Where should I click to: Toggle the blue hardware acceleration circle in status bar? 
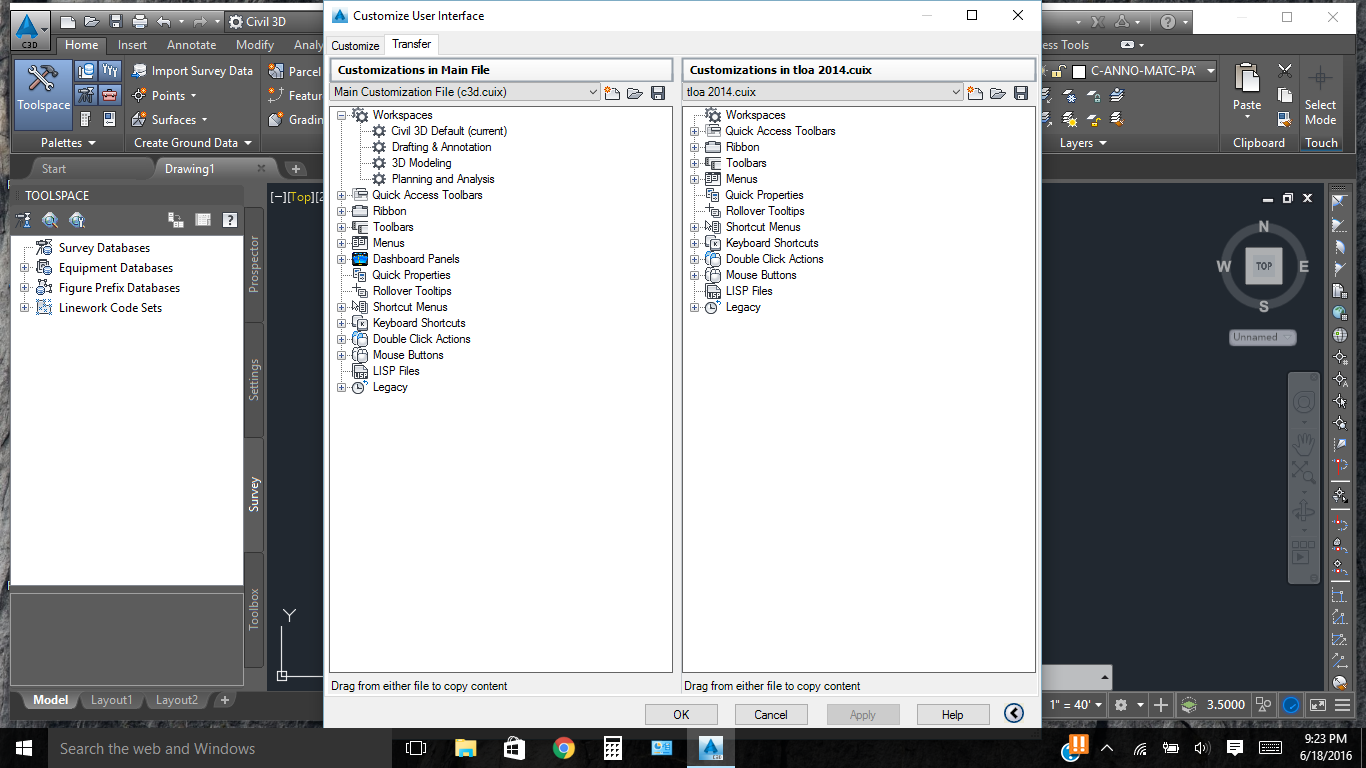point(1291,704)
